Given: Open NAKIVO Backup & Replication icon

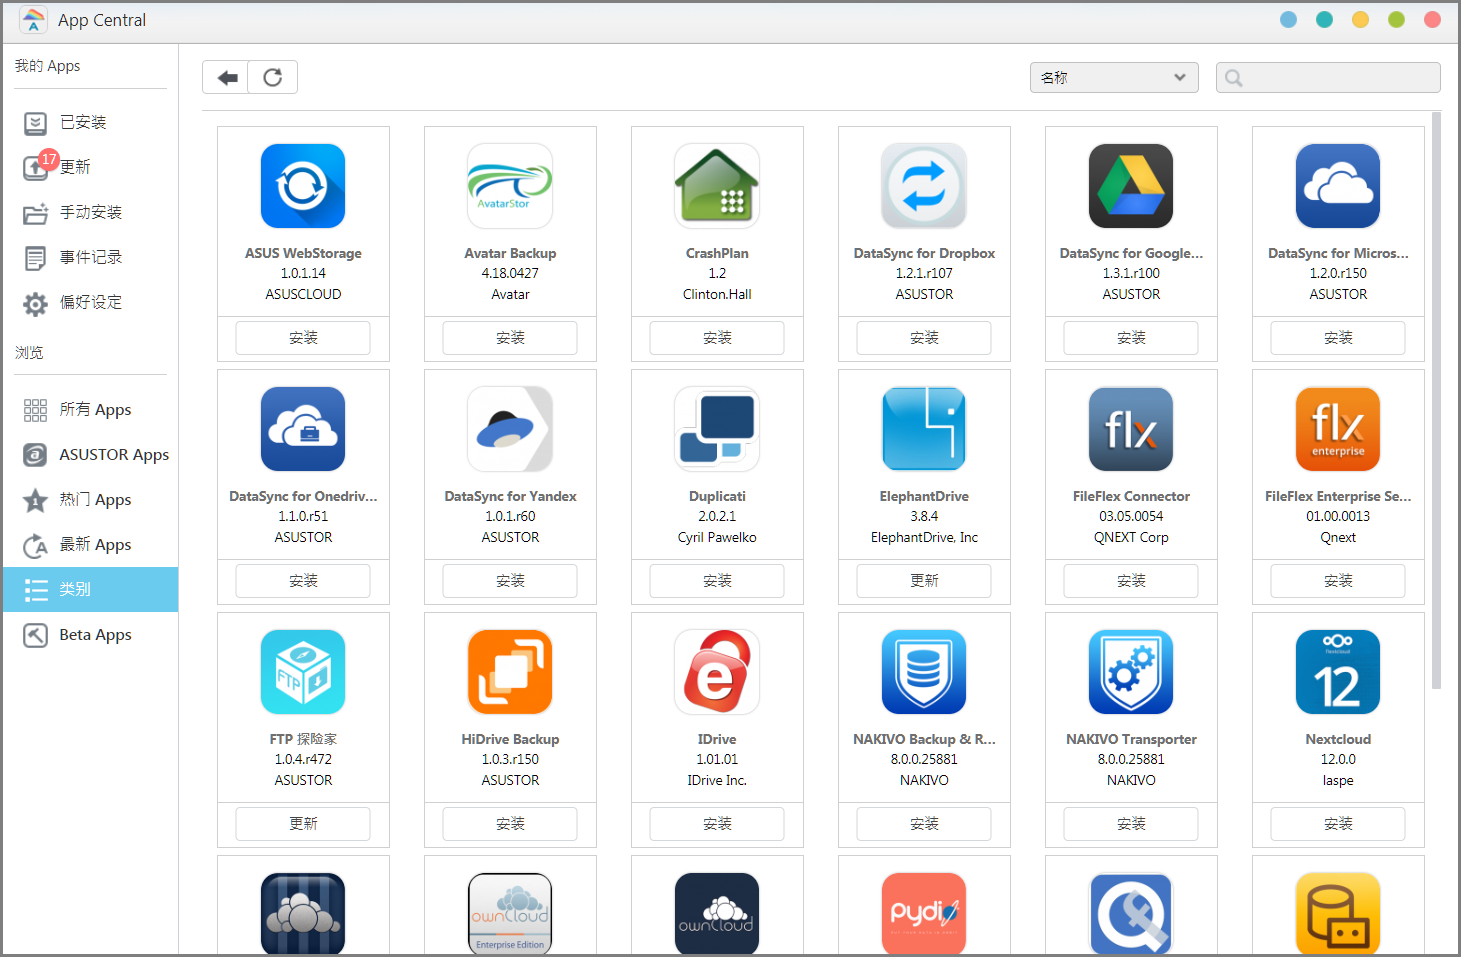Looking at the screenshot, I should [x=924, y=672].
